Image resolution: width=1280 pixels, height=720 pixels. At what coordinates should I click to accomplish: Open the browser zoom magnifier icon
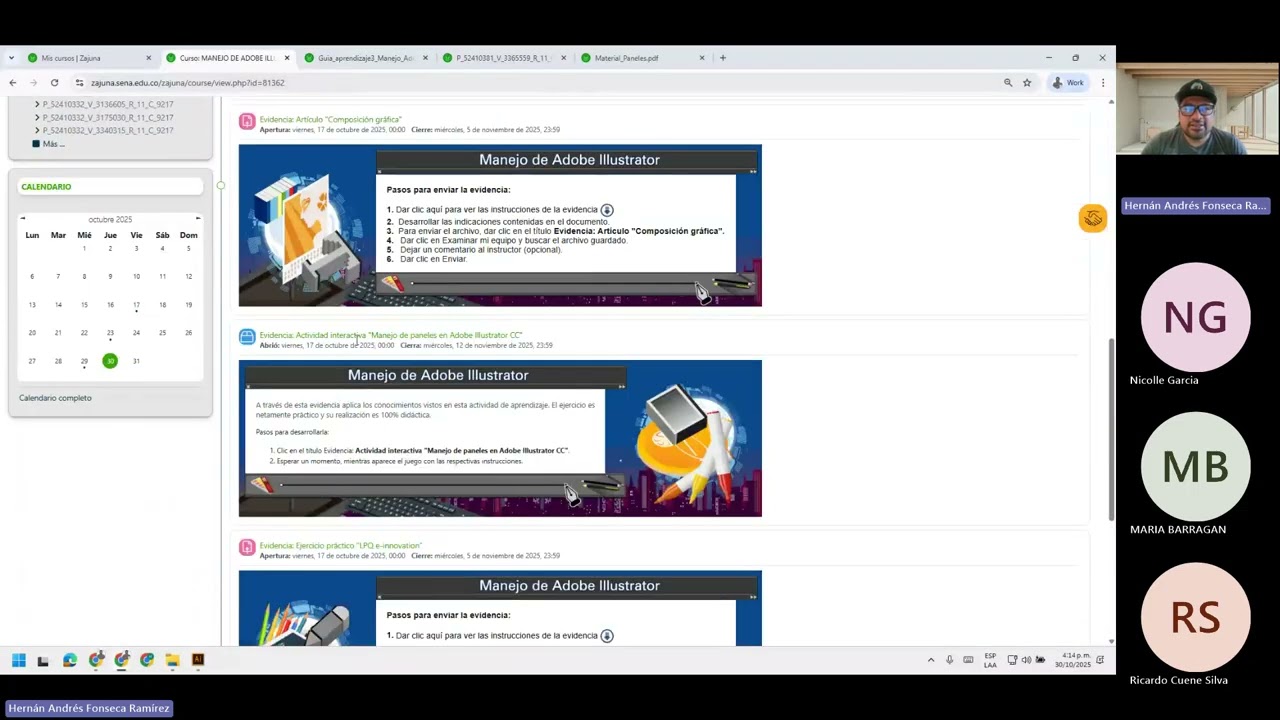point(1008,83)
